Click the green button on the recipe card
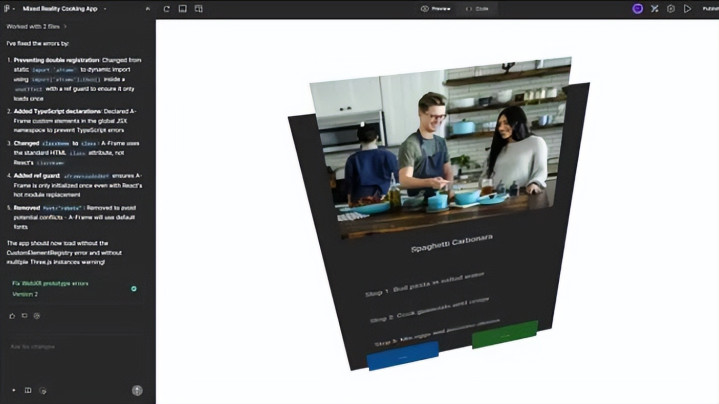The image size is (719, 404). (504, 334)
